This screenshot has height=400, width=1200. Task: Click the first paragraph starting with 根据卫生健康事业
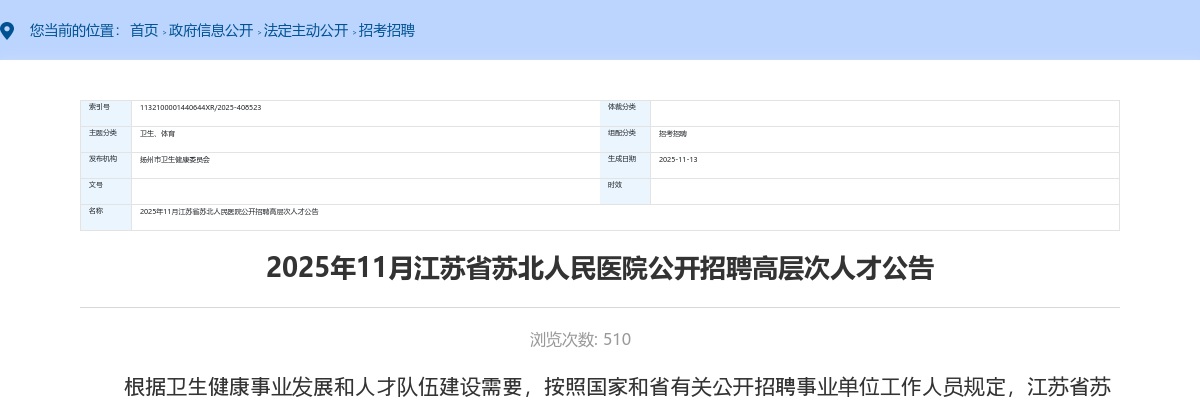[x=617, y=387]
